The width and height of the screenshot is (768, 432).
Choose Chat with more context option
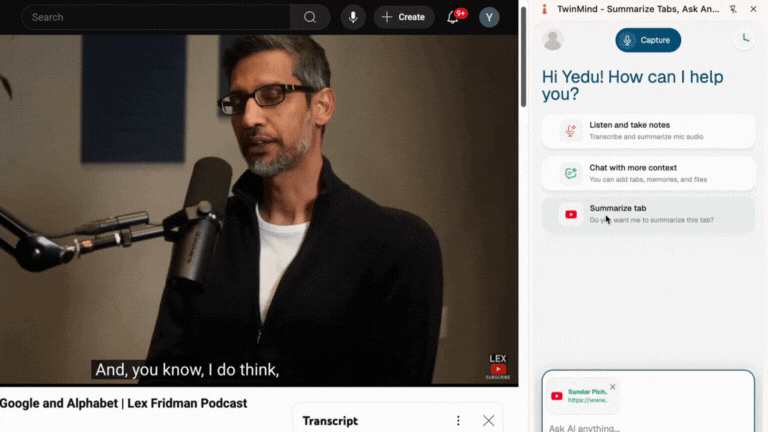(x=648, y=173)
